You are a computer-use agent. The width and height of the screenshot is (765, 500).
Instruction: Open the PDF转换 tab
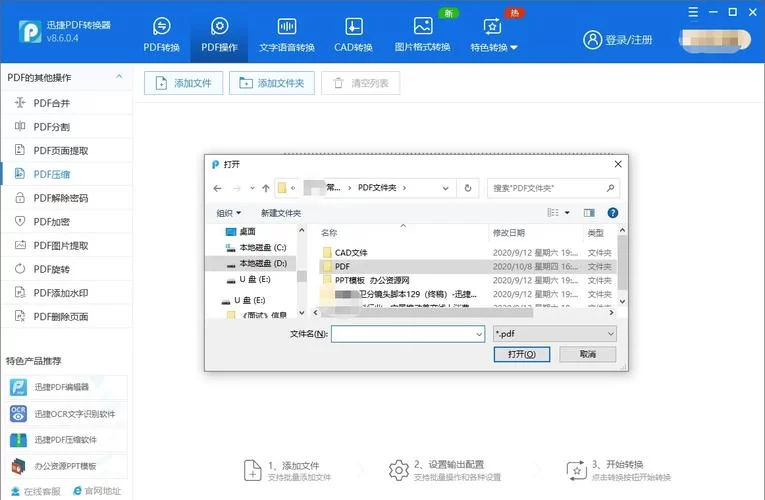coord(161,34)
